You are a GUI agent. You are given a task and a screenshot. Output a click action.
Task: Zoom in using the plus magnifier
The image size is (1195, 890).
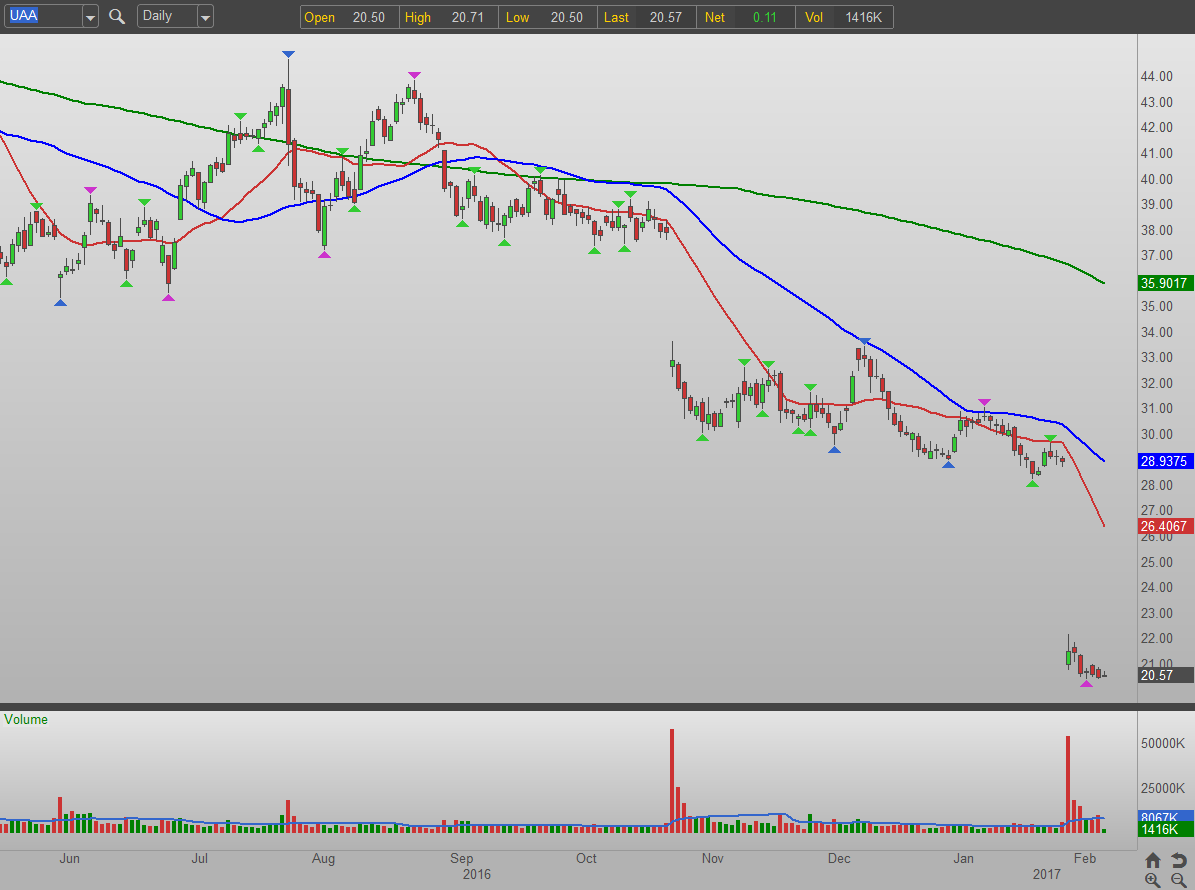[x=1153, y=879]
